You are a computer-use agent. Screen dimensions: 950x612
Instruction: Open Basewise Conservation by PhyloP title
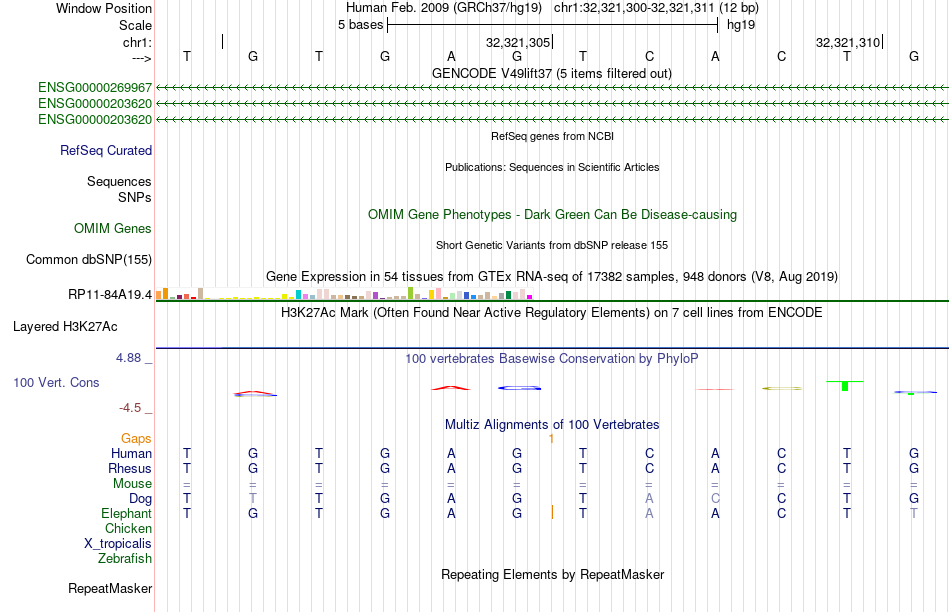(552, 359)
